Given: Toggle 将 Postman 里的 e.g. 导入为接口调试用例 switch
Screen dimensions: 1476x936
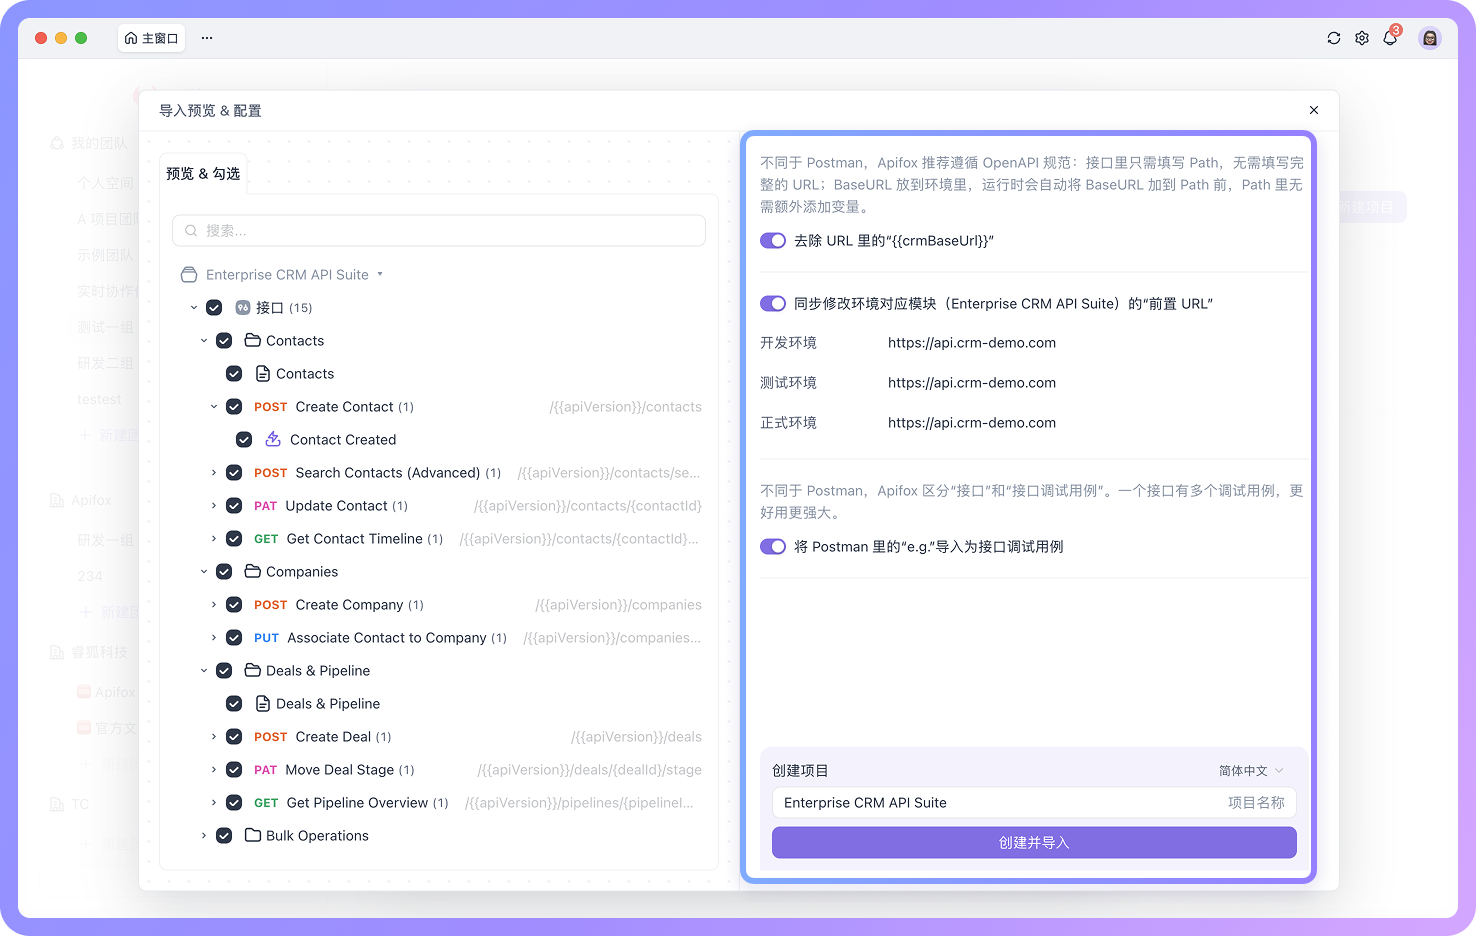Looking at the screenshot, I should pos(773,546).
